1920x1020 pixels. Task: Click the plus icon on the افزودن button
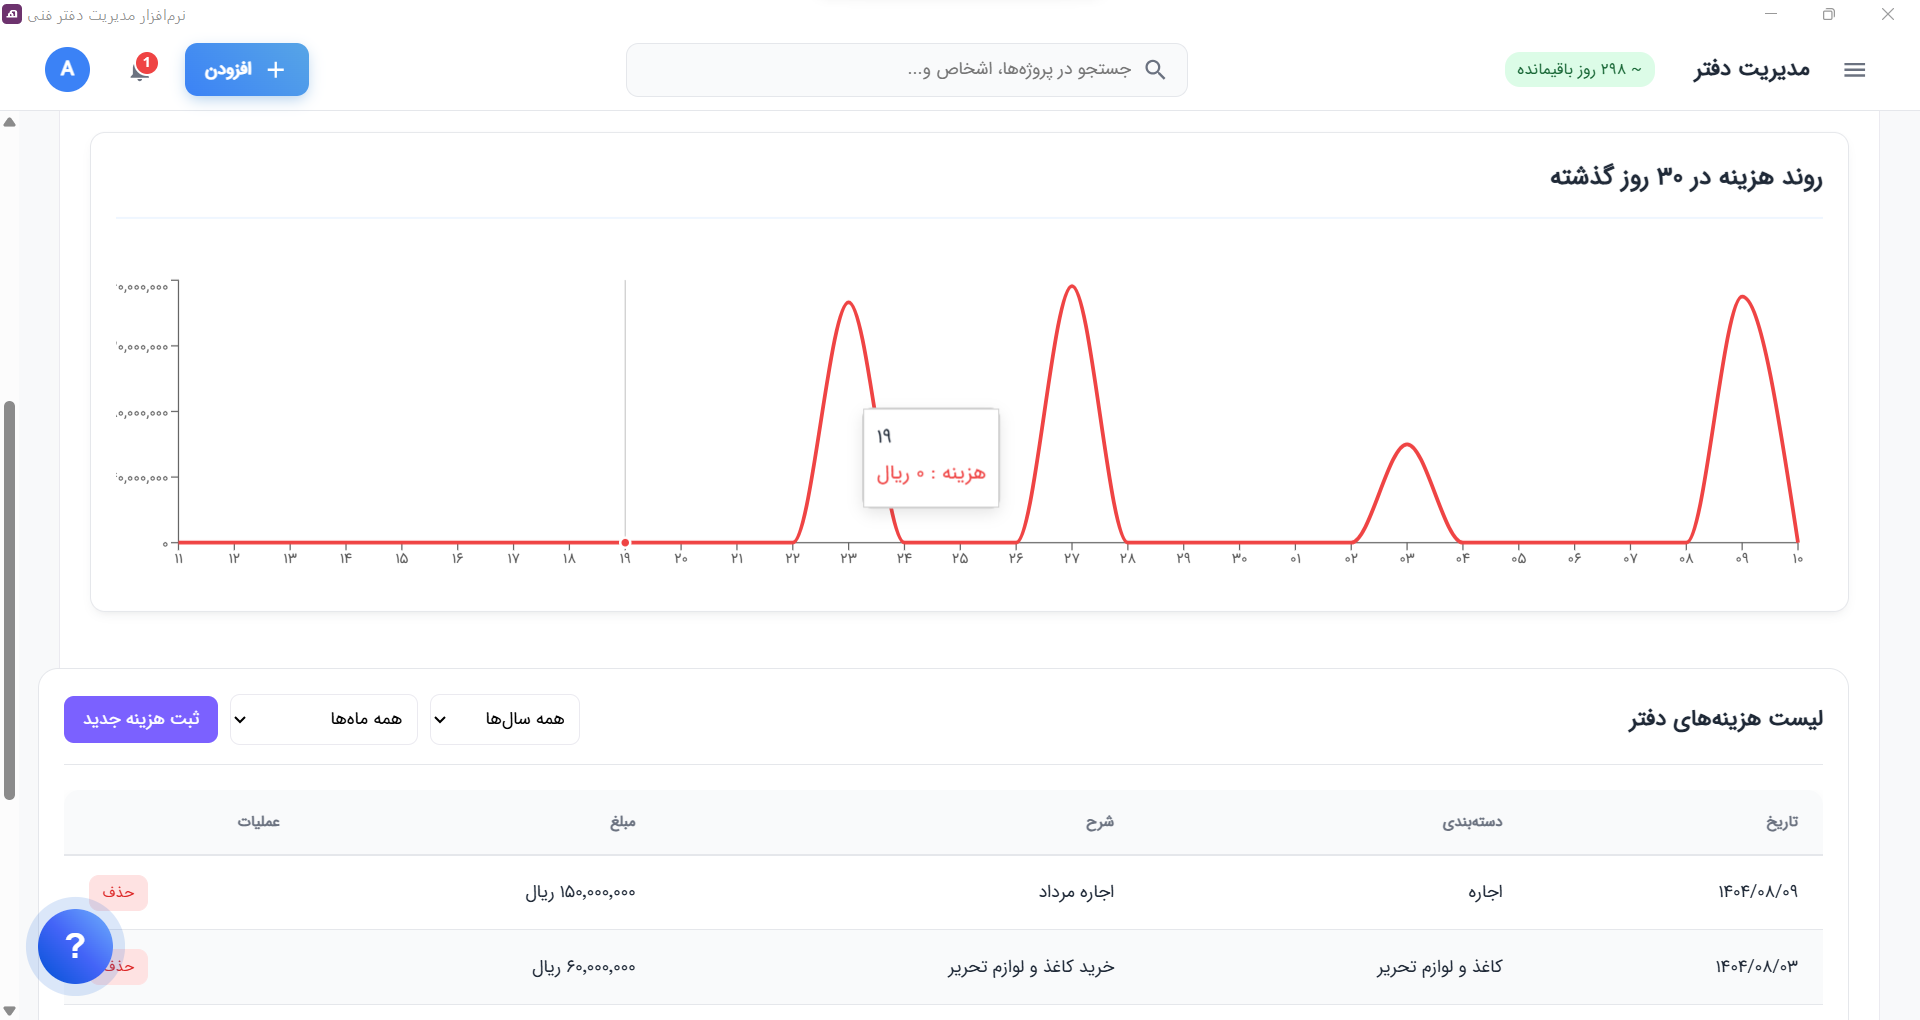[x=277, y=69]
